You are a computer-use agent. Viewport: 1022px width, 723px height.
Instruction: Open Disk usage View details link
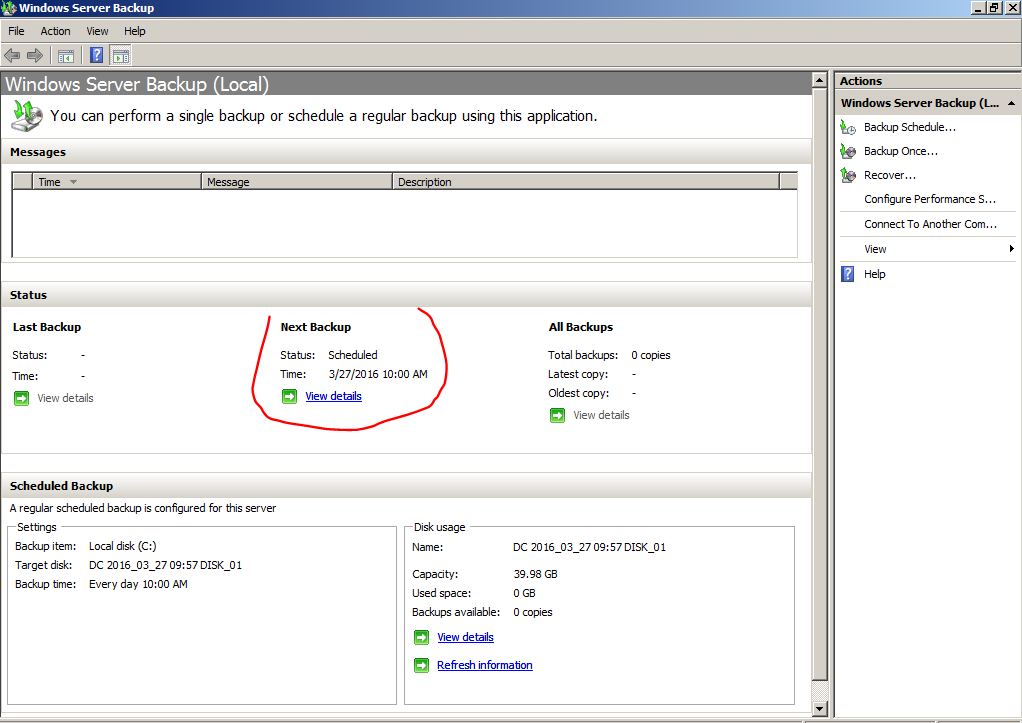[x=465, y=637]
